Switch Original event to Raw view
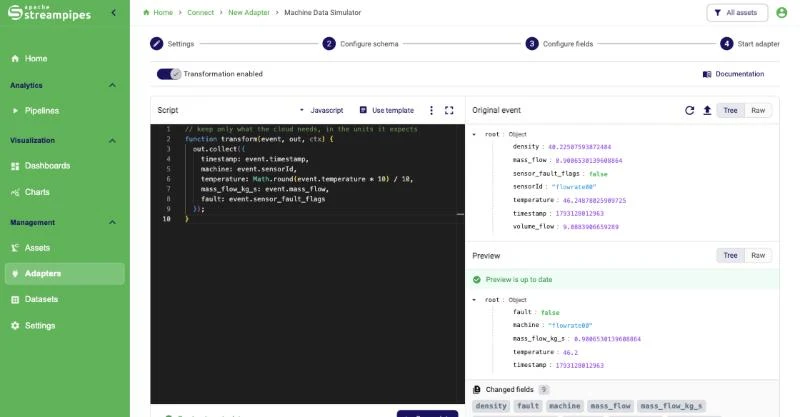Image resolution: width=800 pixels, height=417 pixels. [x=758, y=110]
